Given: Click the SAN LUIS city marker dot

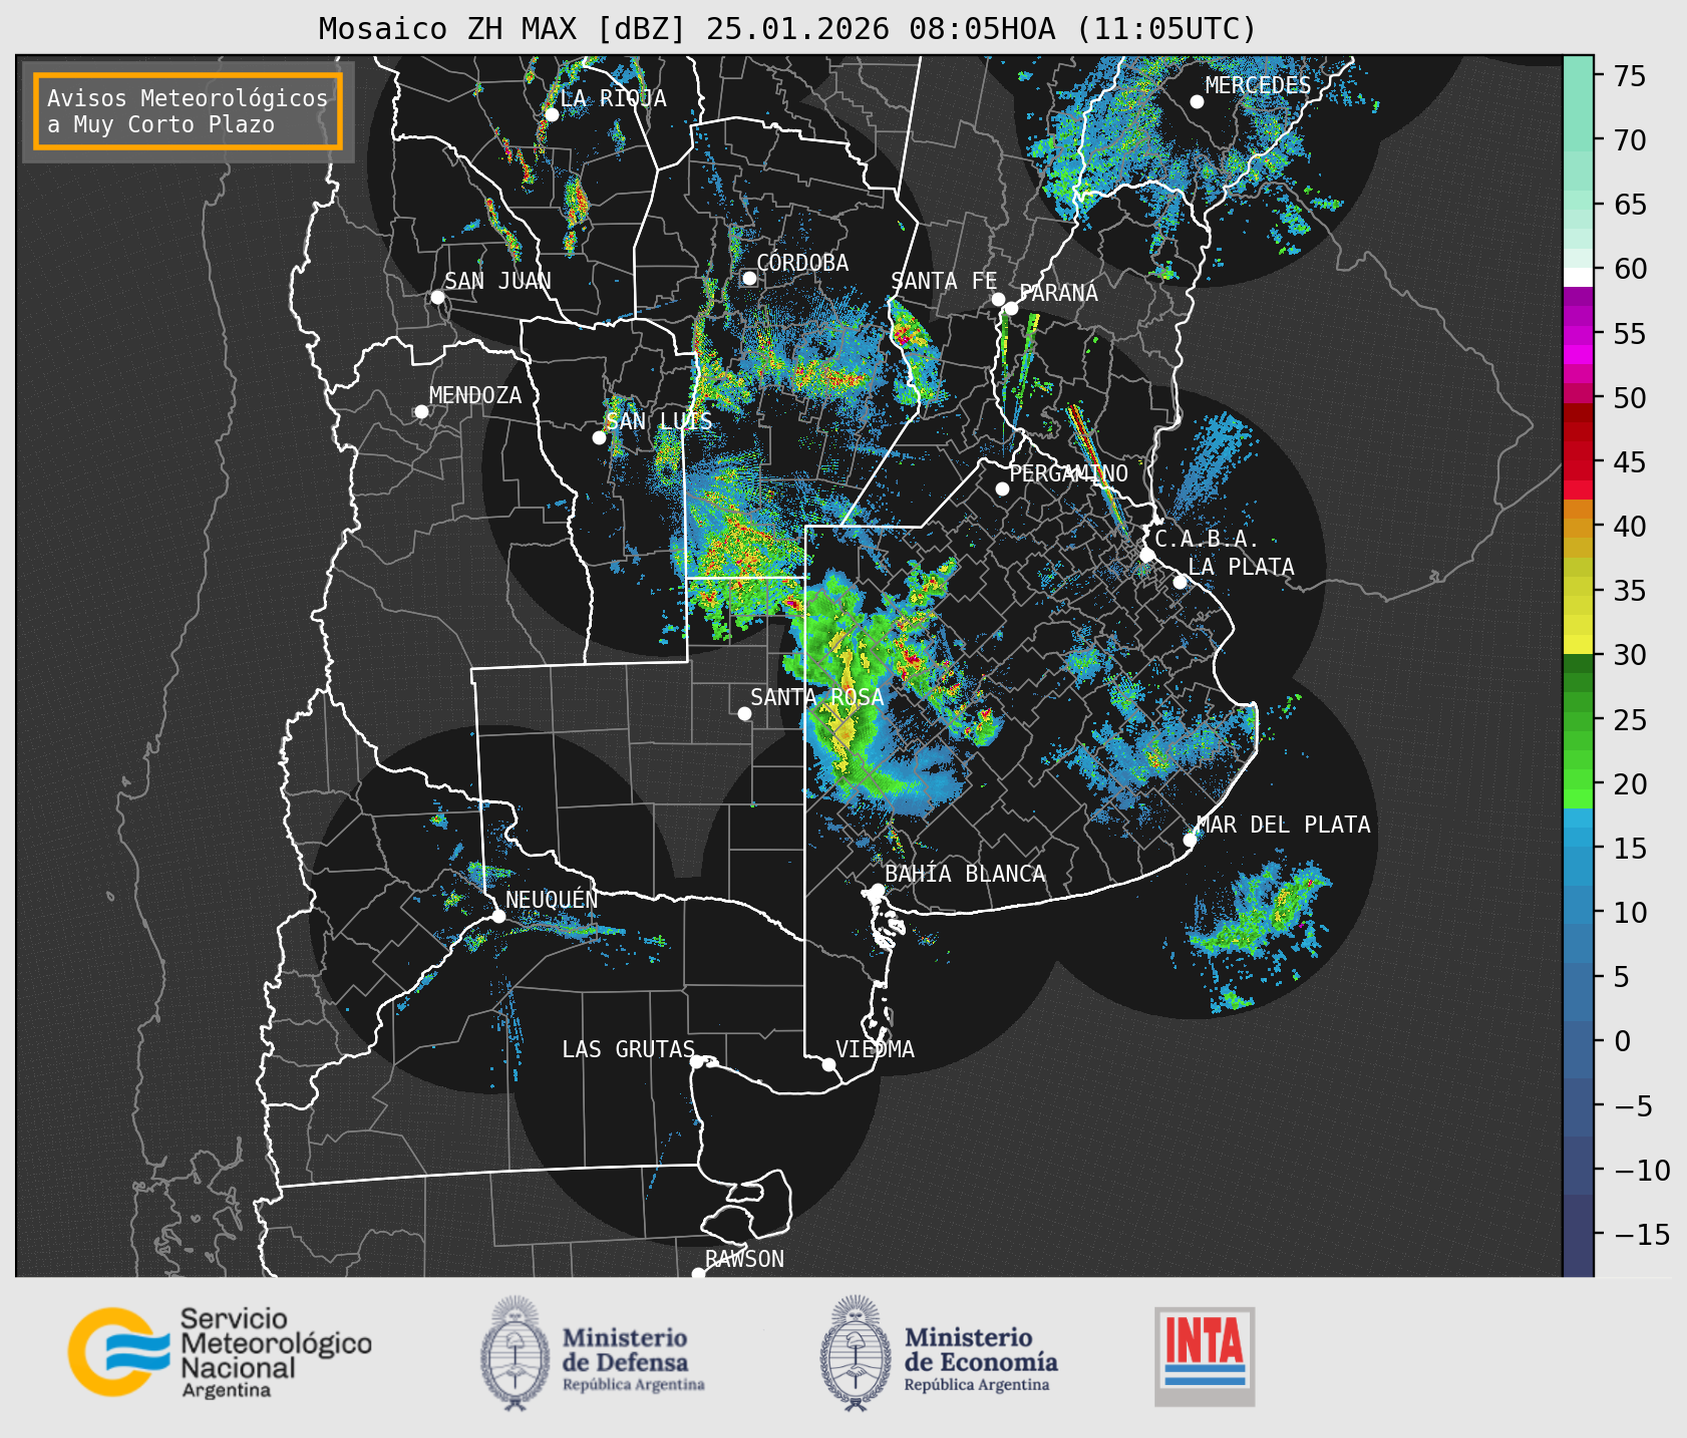Looking at the screenshot, I should (599, 437).
